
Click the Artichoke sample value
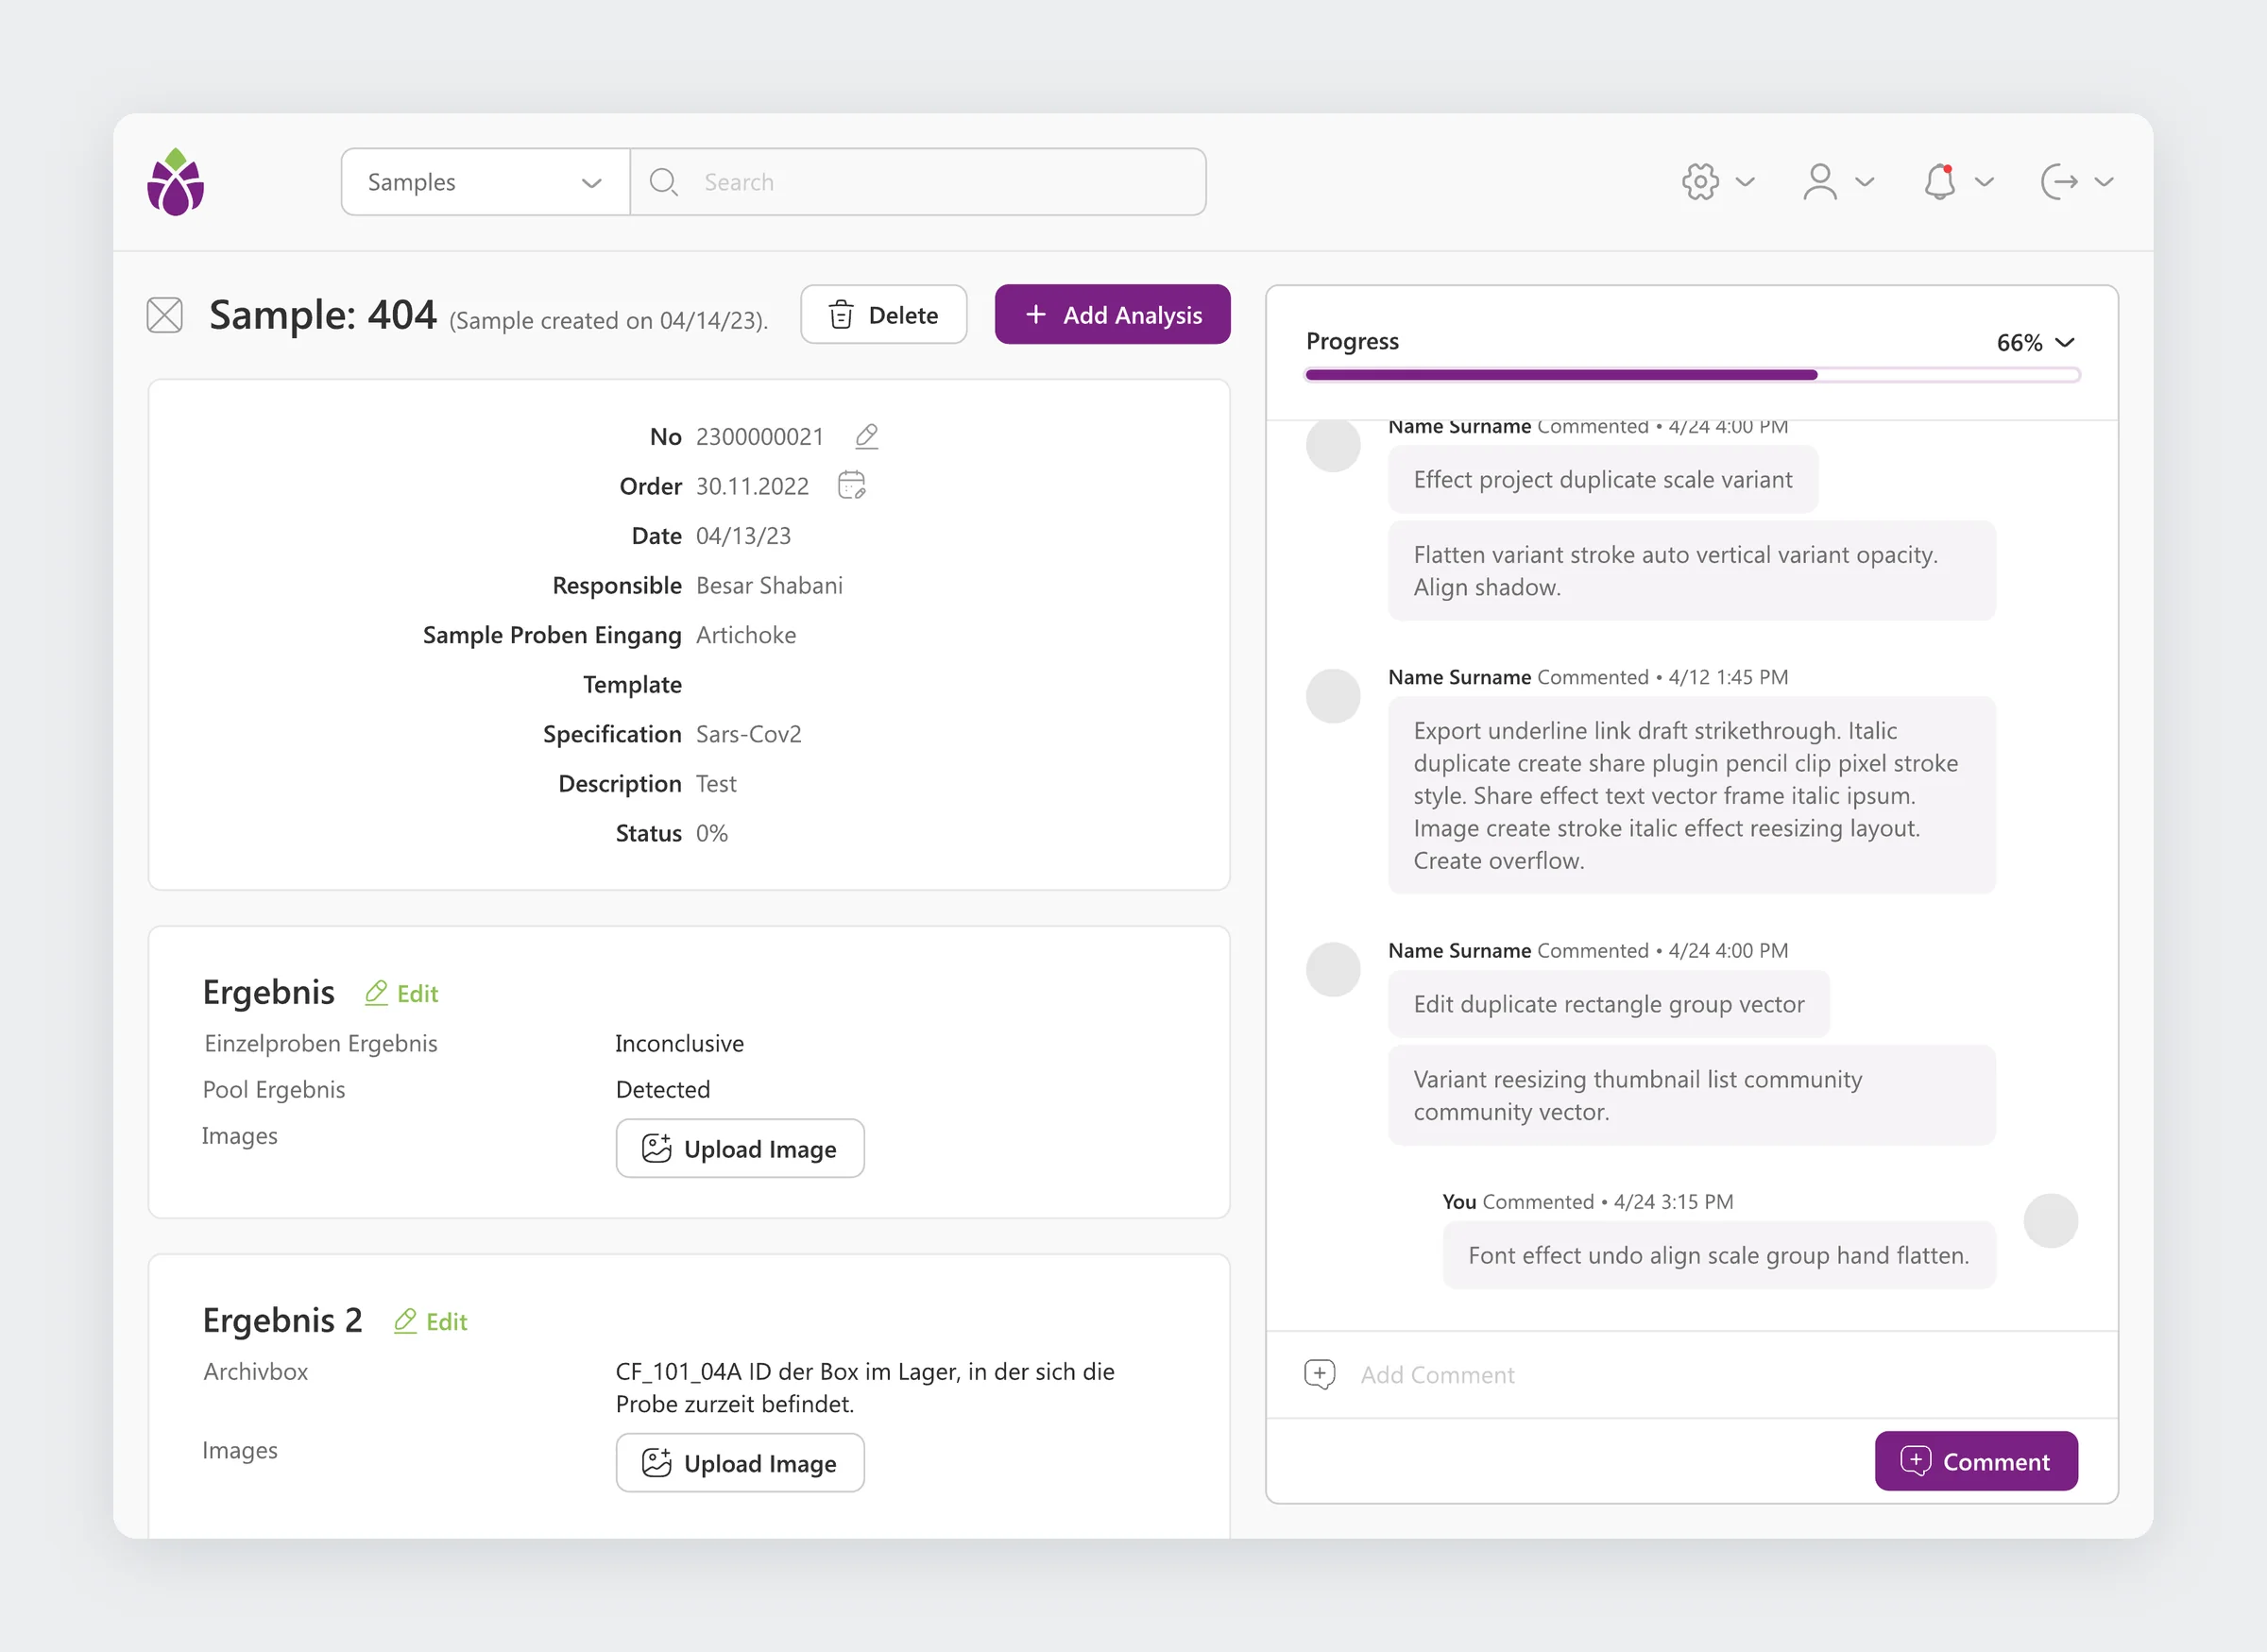click(x=747, y=635)
